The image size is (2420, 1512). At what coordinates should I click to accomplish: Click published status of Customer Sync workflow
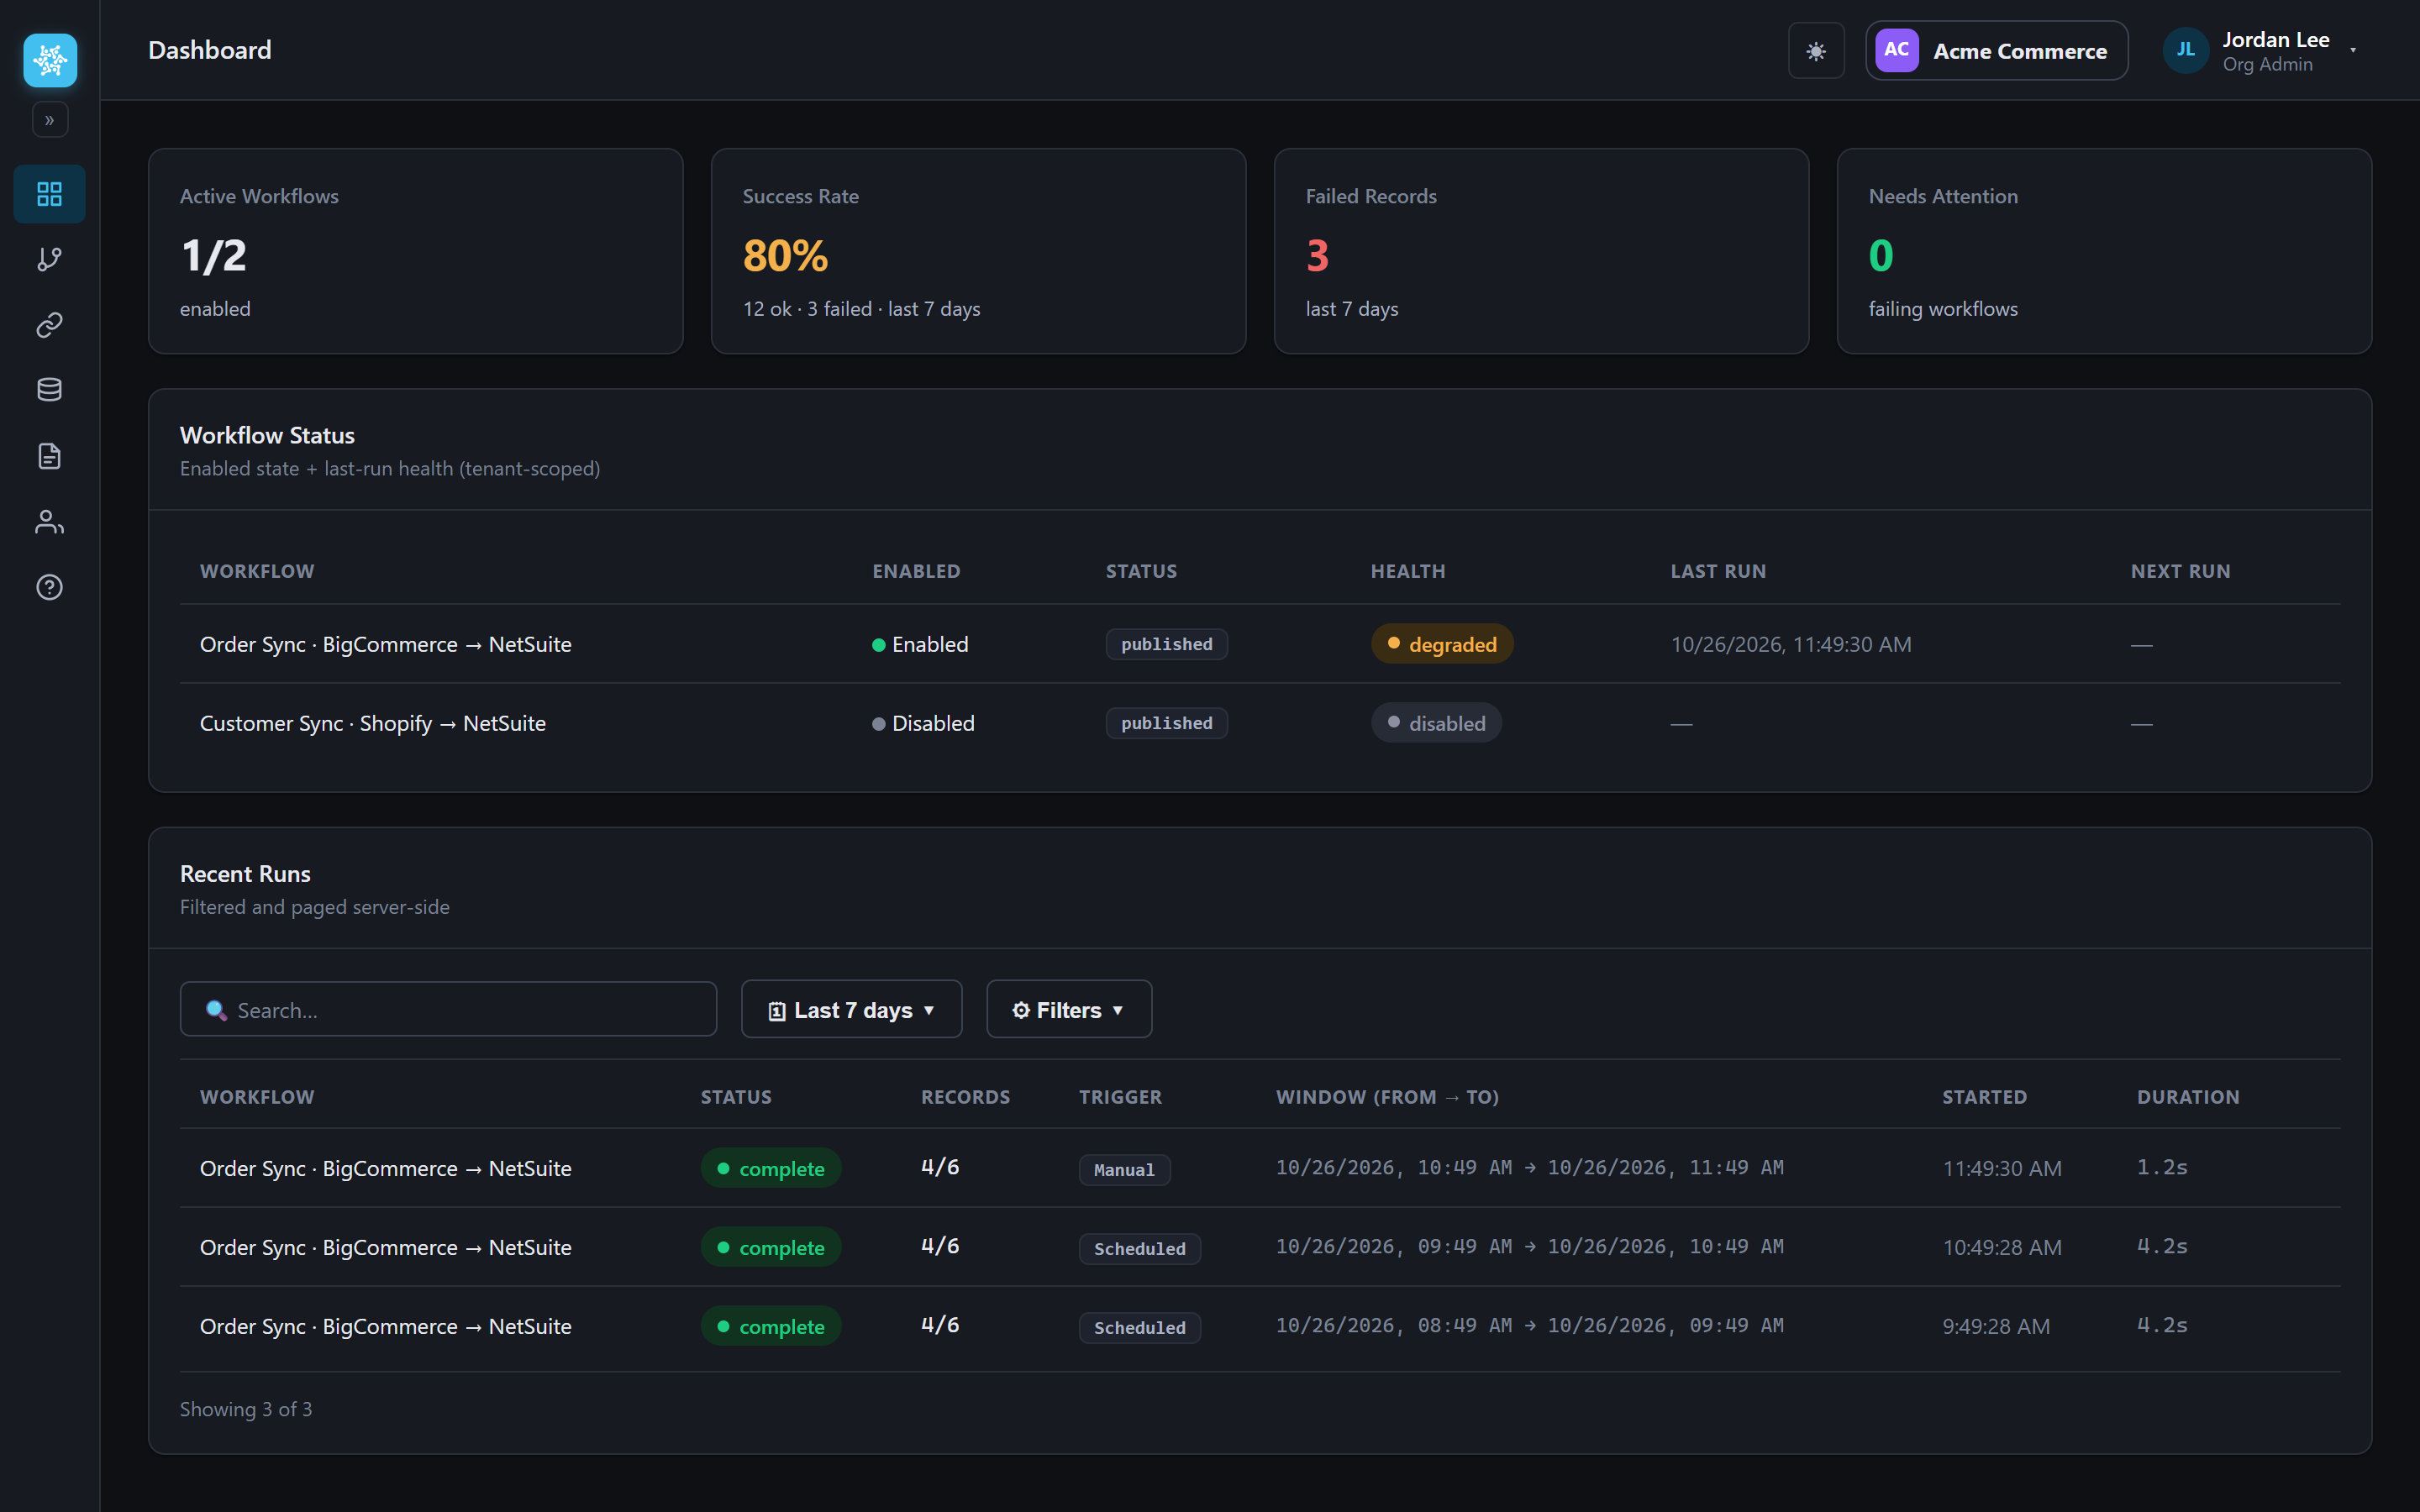pyautogui.click(x=1166, y=723)
